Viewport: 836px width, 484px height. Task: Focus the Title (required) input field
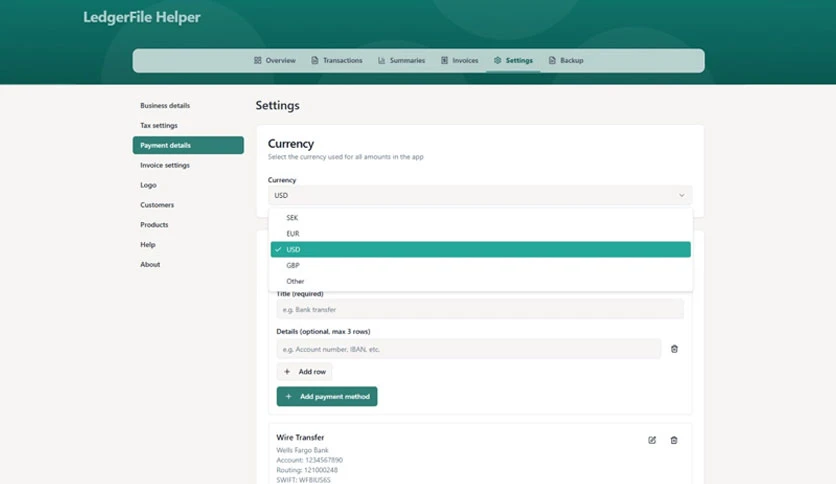[x=480, y=310]
